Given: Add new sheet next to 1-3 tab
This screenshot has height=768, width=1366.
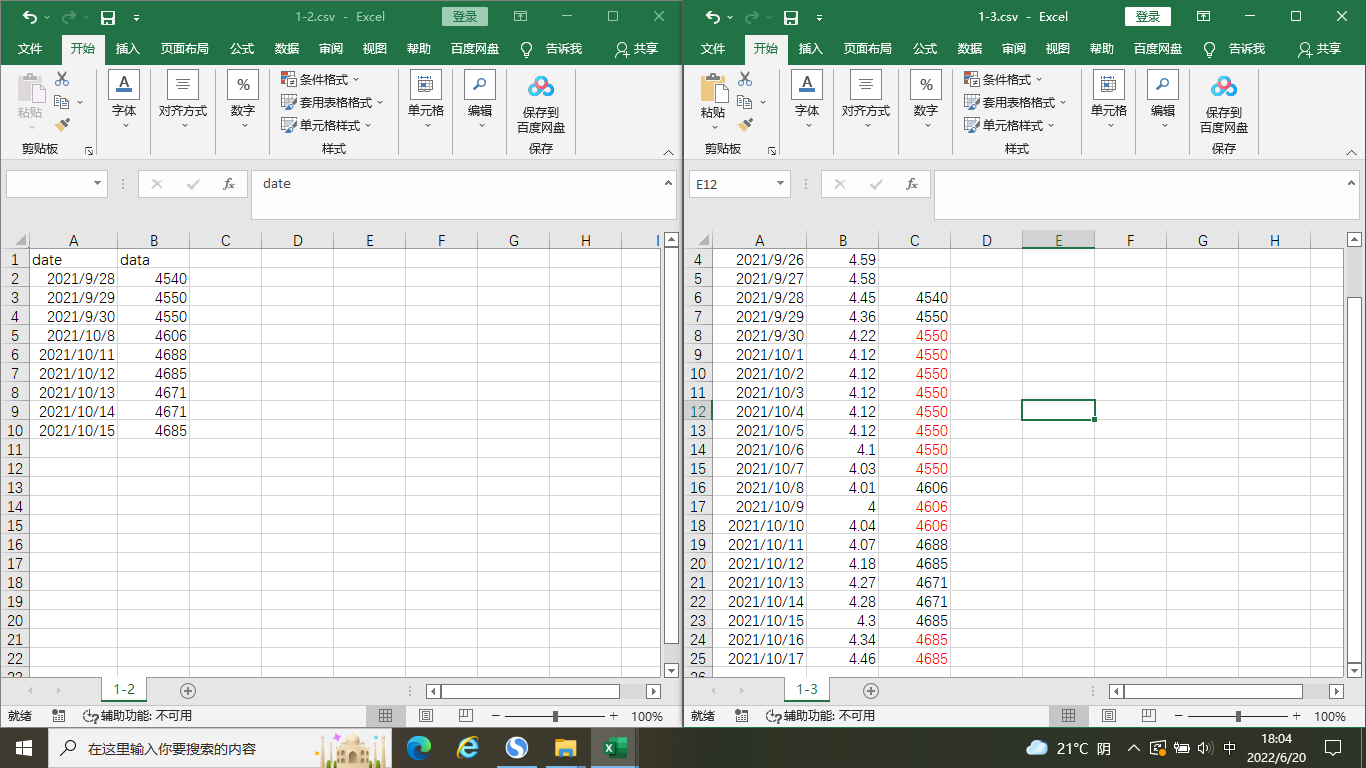Looking at the screenshot, I should pyautogui.click(x=870, y=691).
